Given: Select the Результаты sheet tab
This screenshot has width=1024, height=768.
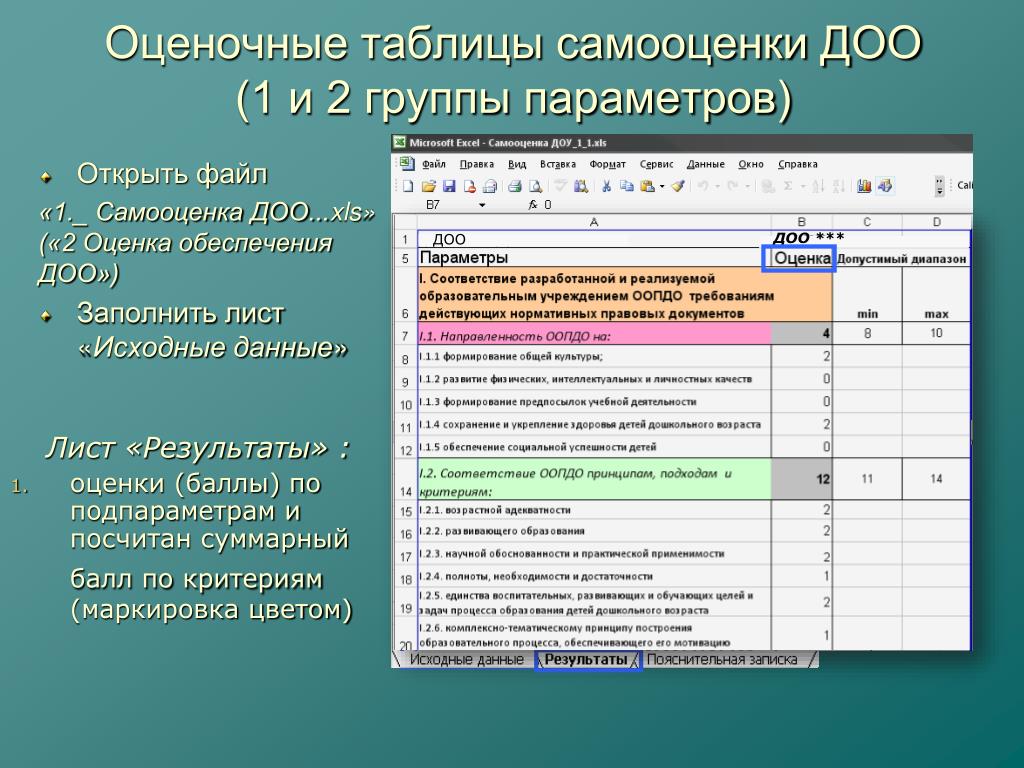Looking at the screenshot, I should (586, 660).
